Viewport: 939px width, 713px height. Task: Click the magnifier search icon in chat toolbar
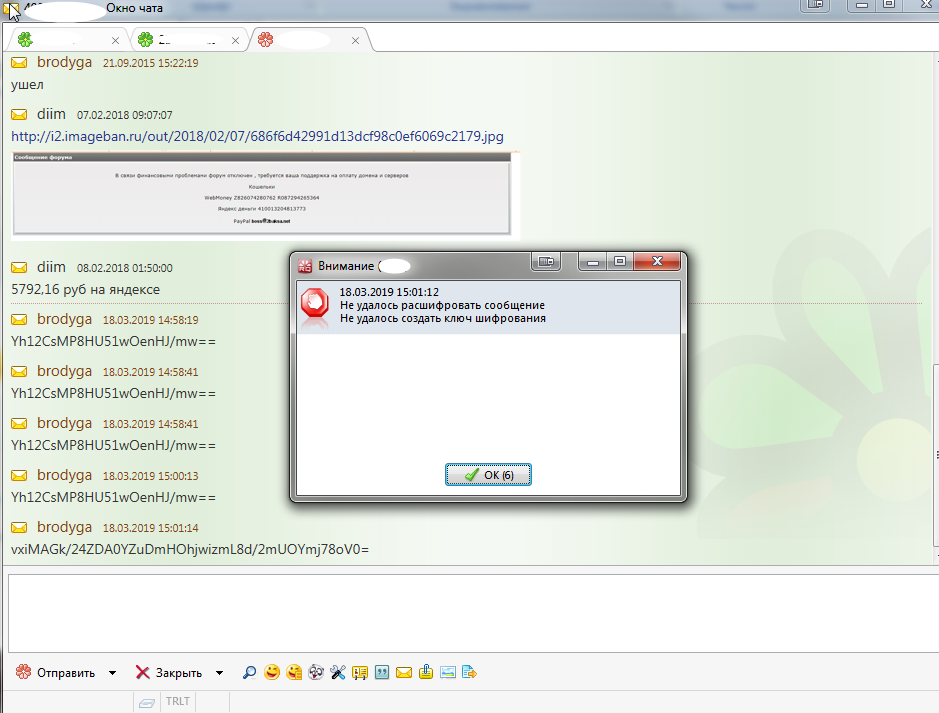[x=250, y=673]
